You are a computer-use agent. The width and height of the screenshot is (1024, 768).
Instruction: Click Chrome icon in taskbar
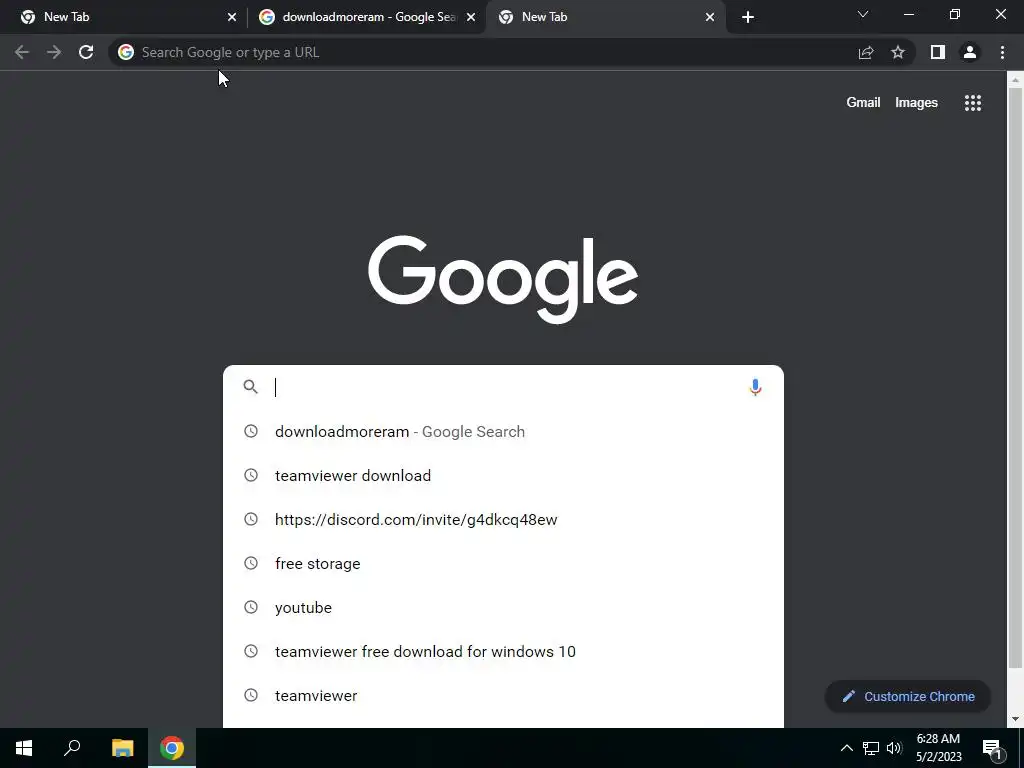click(172, 748)
